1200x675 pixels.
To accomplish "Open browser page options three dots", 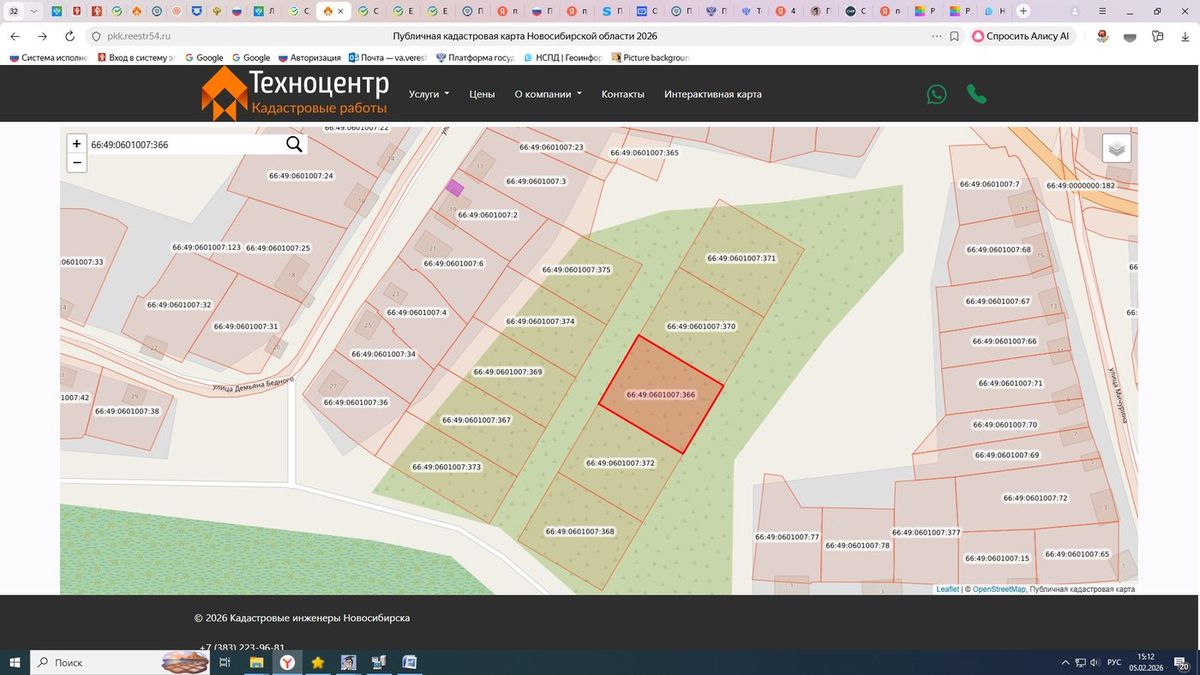I will (x=936, y=35).
